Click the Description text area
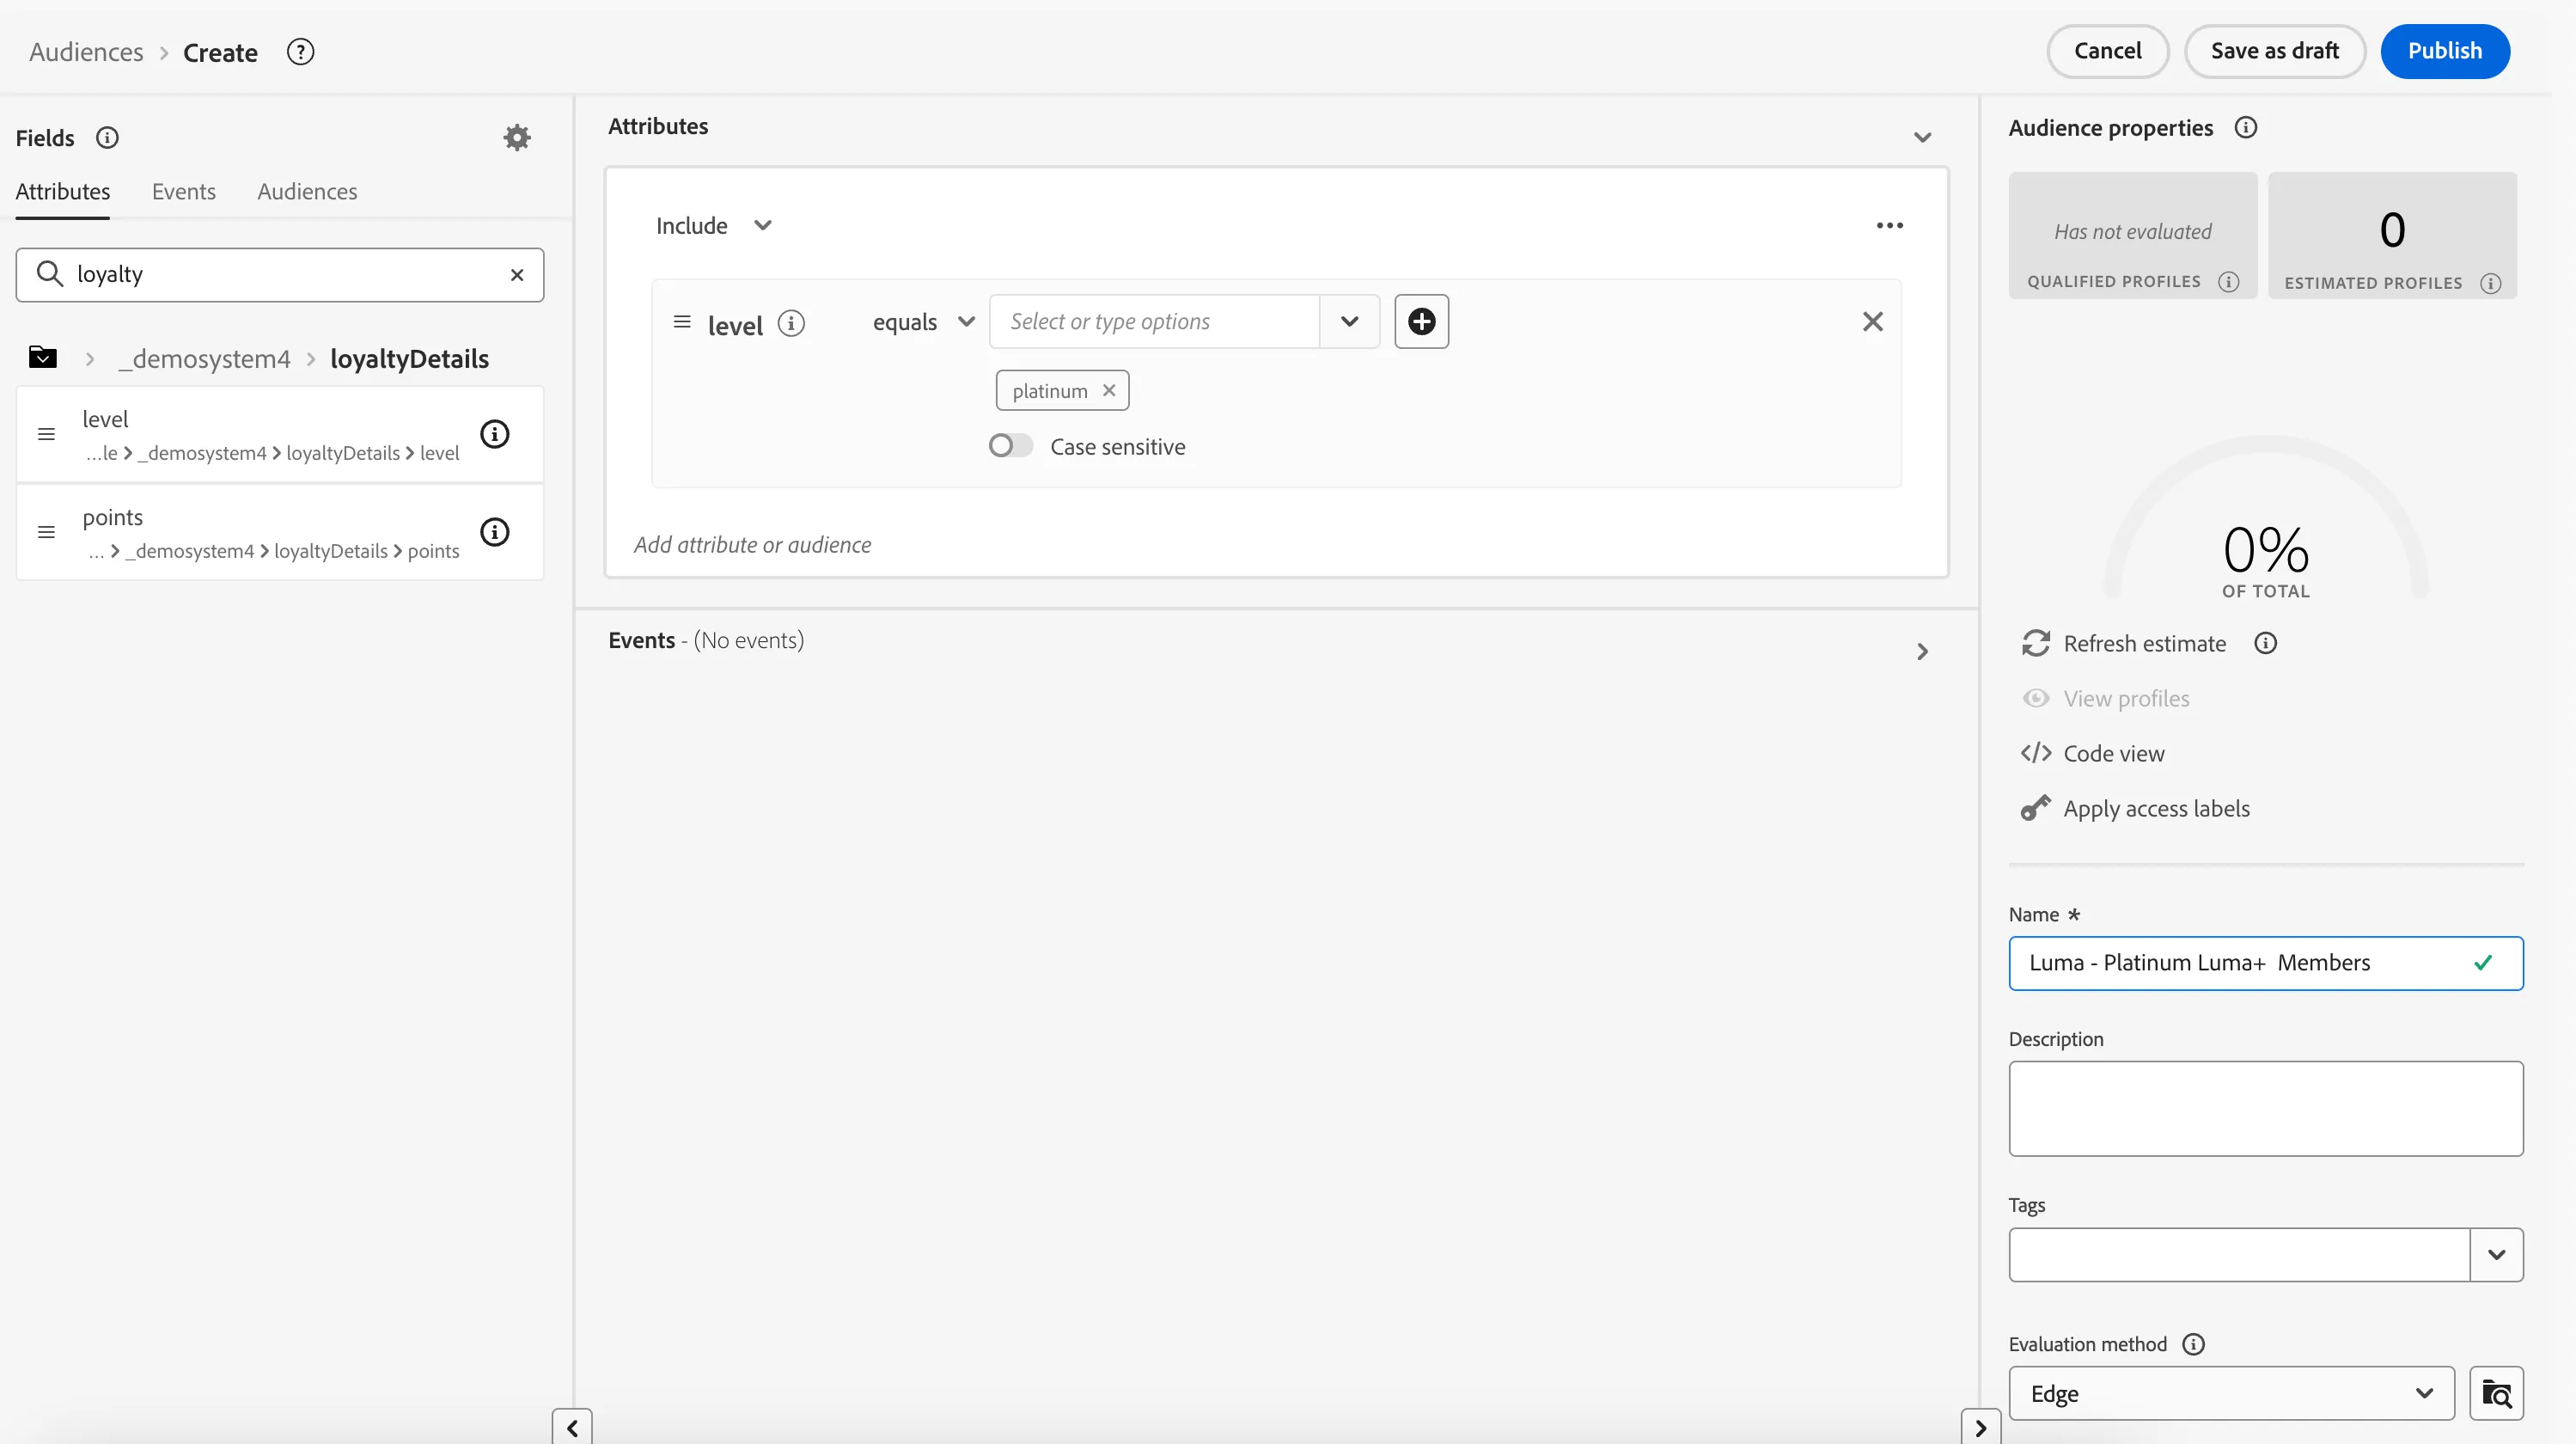 (x=2265, y=1109)
